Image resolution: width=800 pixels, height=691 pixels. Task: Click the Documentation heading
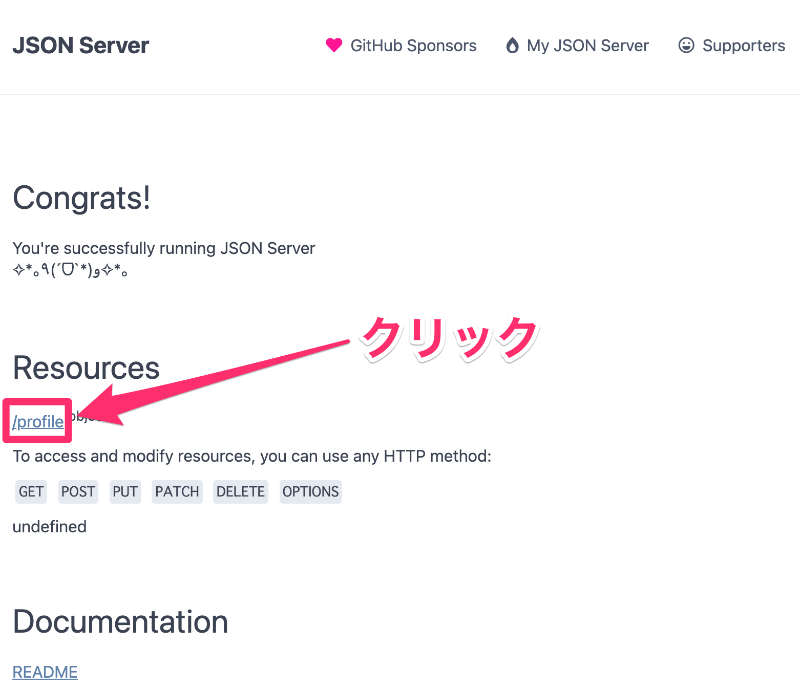(x=120, y=622)
